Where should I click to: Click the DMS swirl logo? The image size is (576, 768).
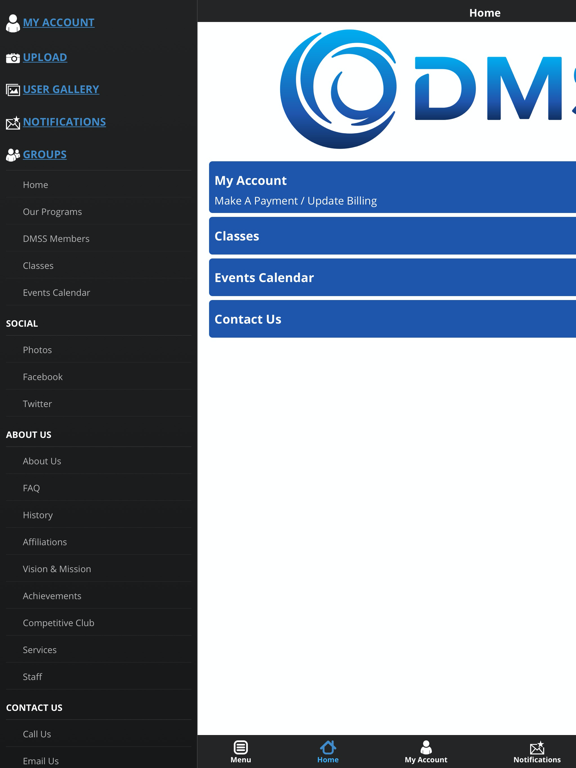(x=338, y=89)
